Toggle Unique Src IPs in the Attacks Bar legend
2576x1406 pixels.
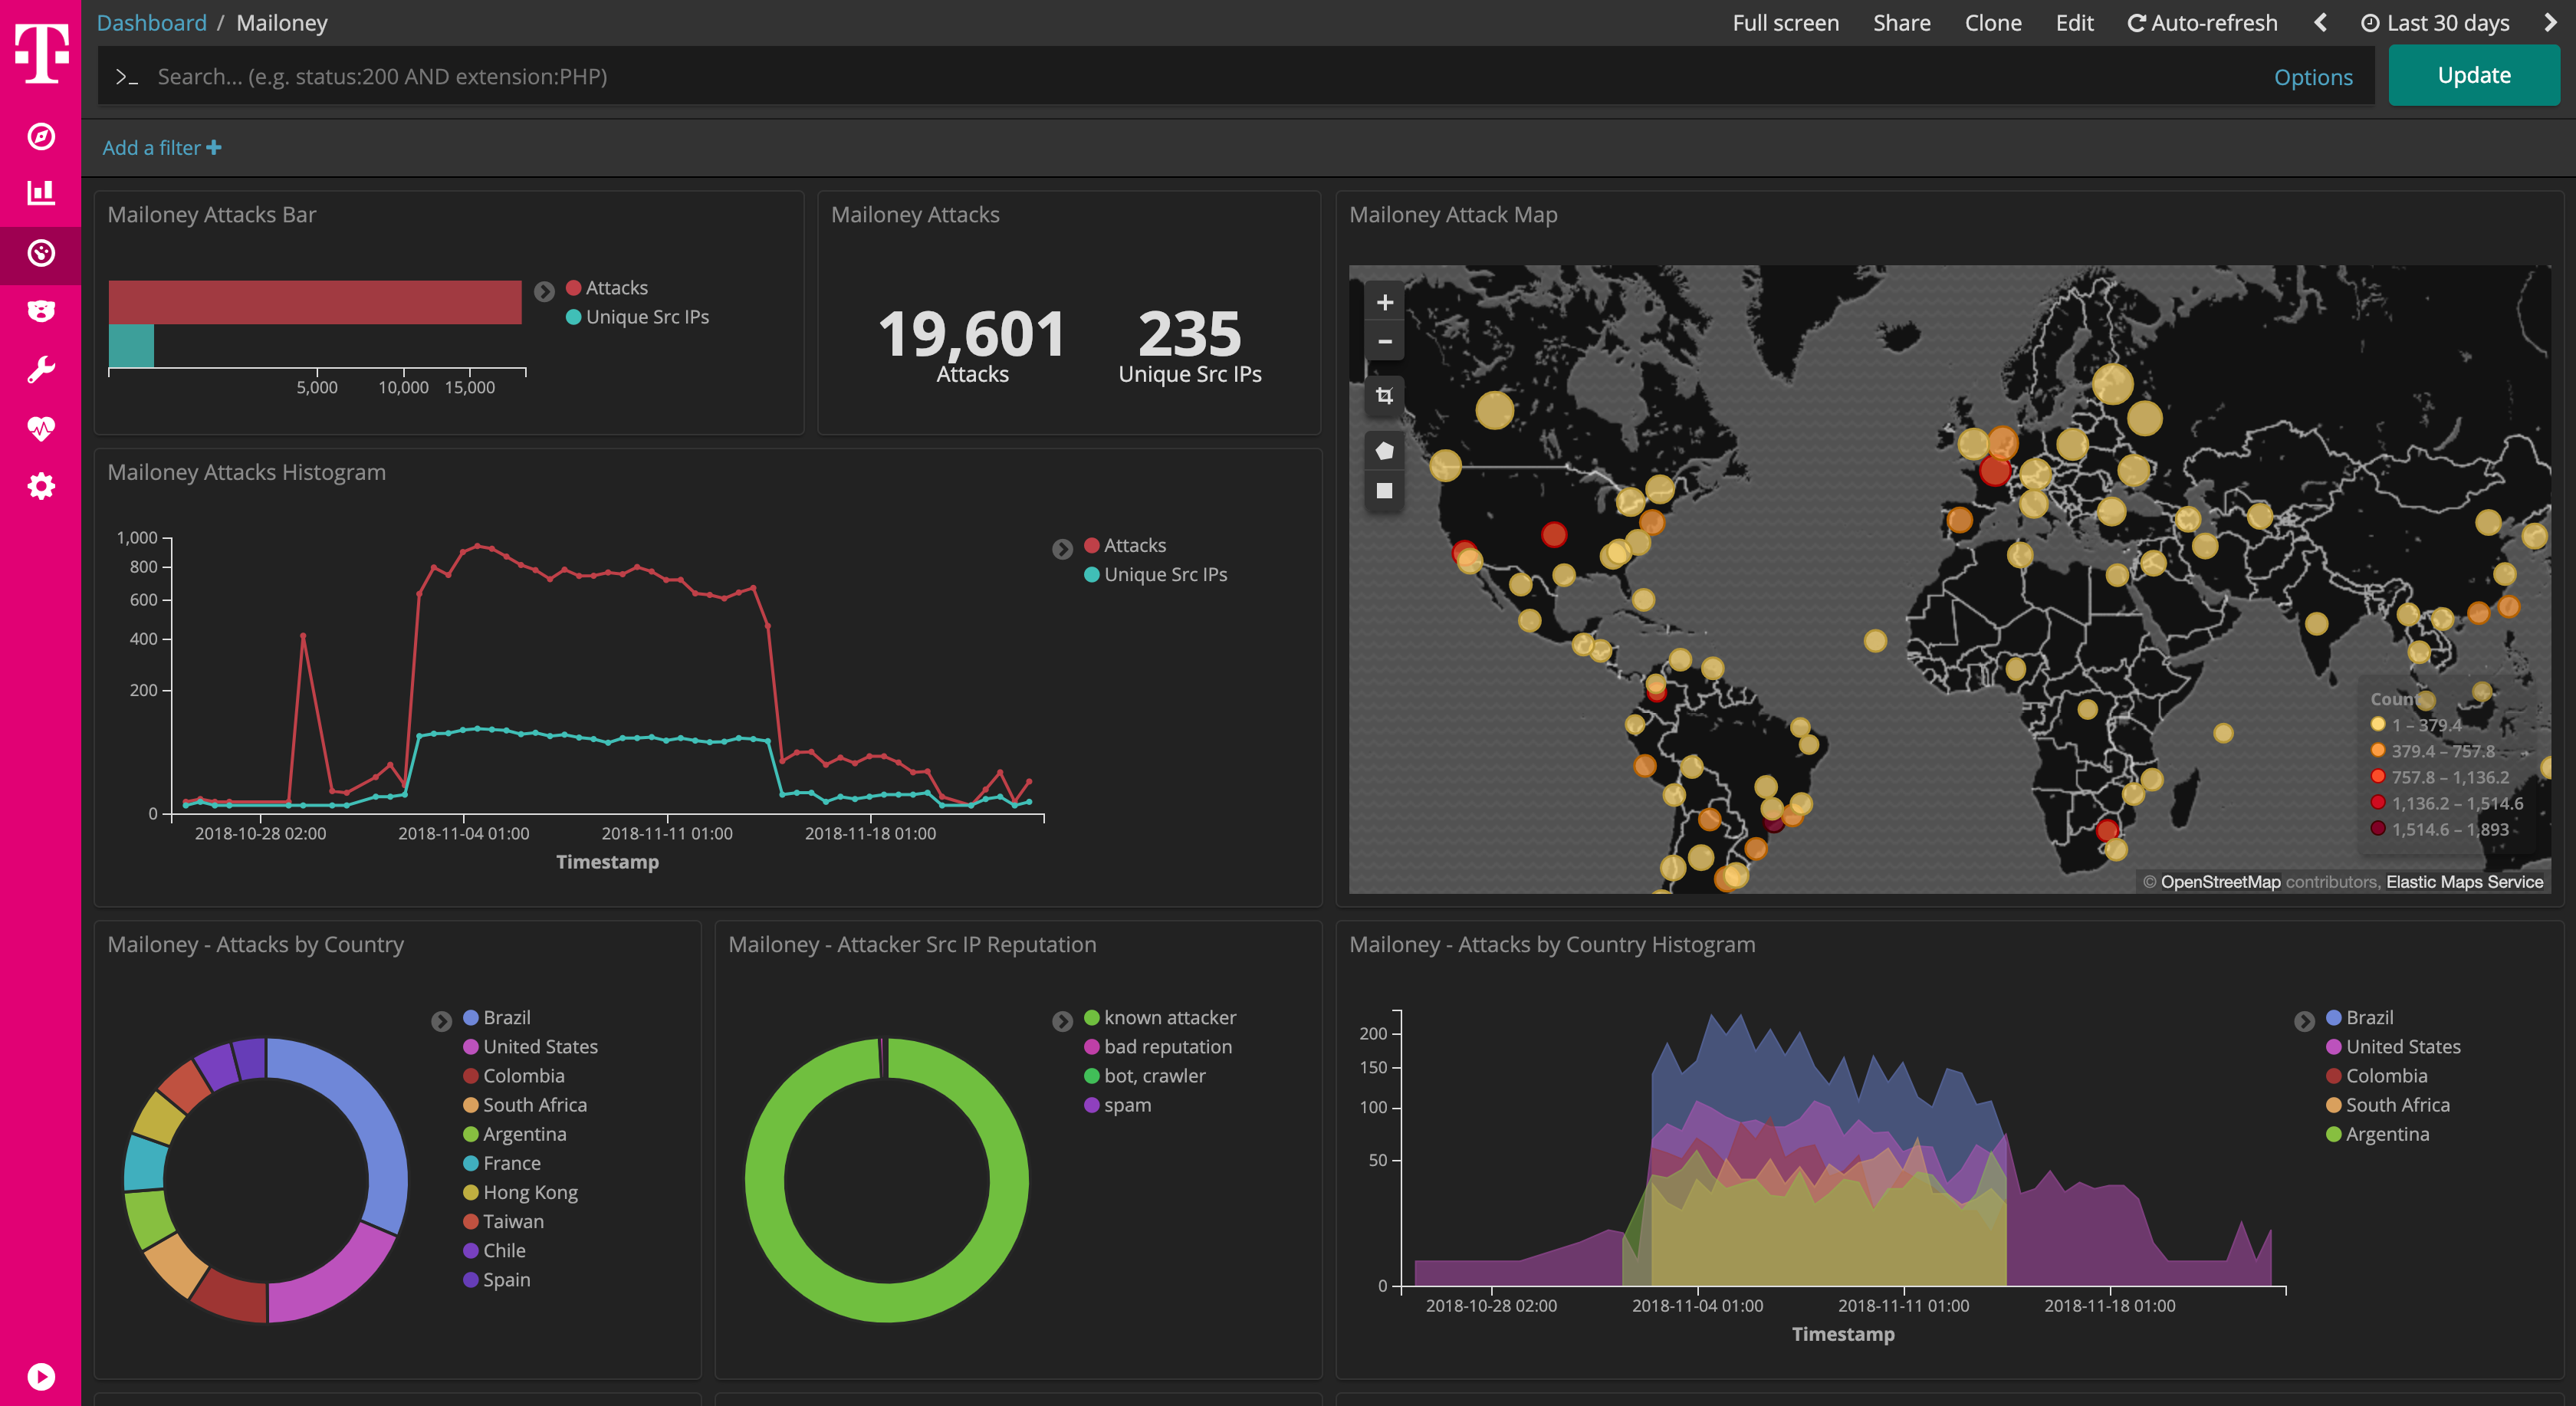tap(648, 317)
